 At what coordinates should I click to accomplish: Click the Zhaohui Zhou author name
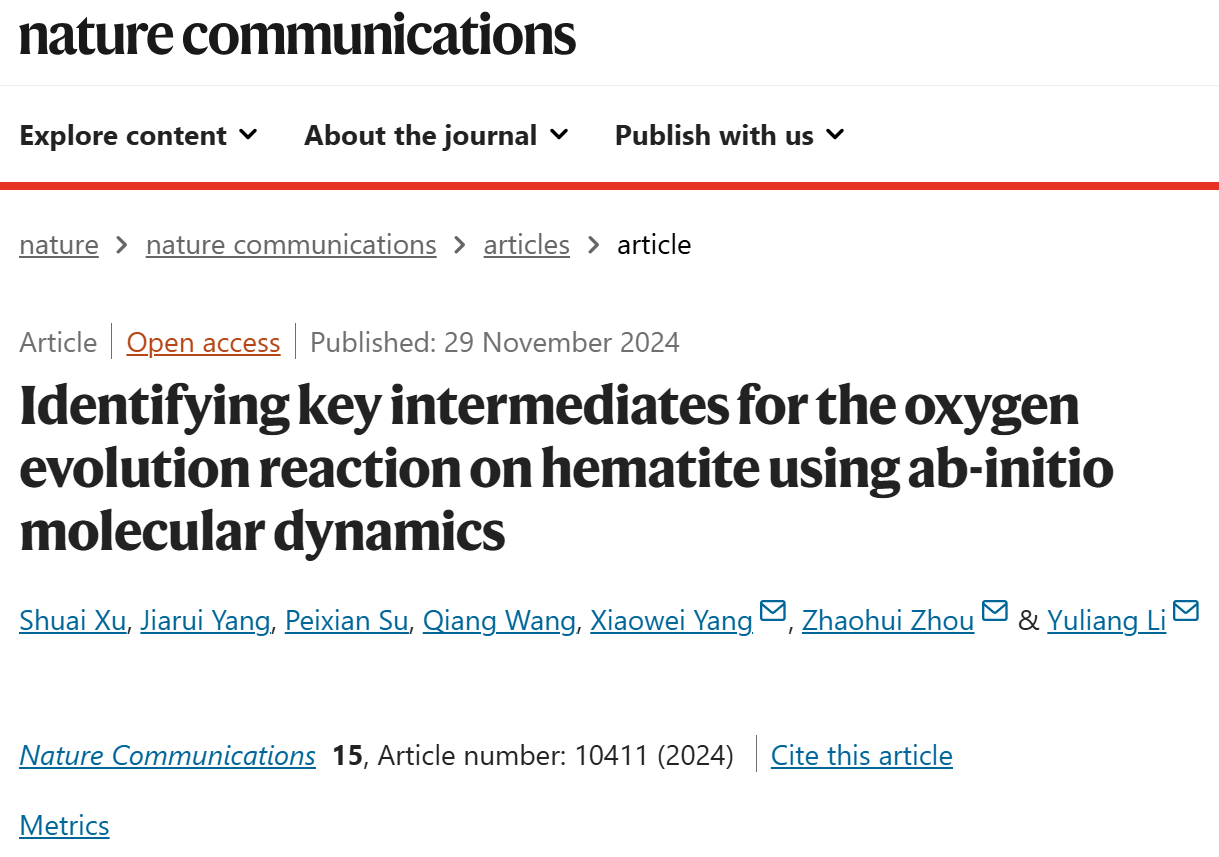(888, 621)
